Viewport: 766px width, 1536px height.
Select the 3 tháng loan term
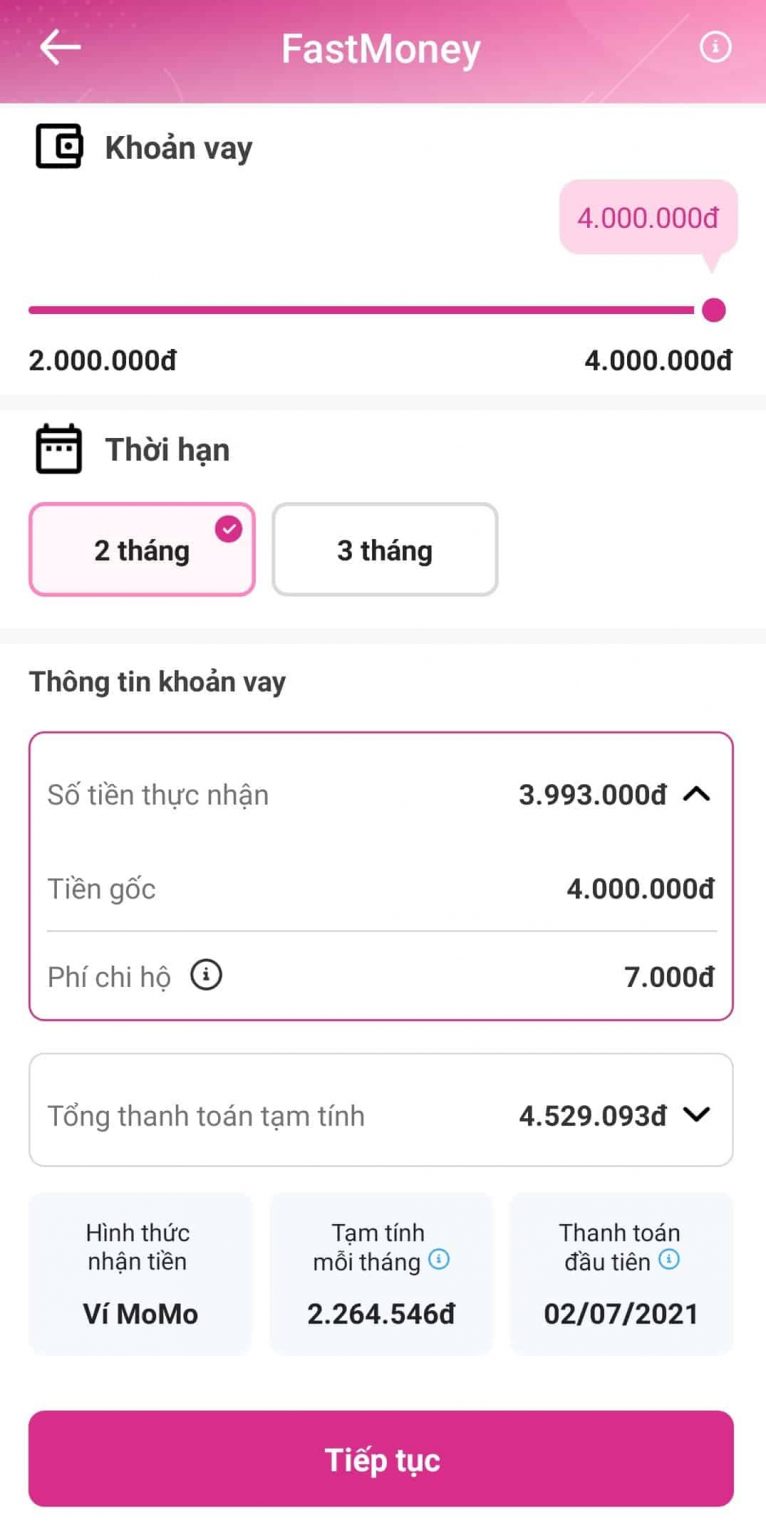coord(385,550)
